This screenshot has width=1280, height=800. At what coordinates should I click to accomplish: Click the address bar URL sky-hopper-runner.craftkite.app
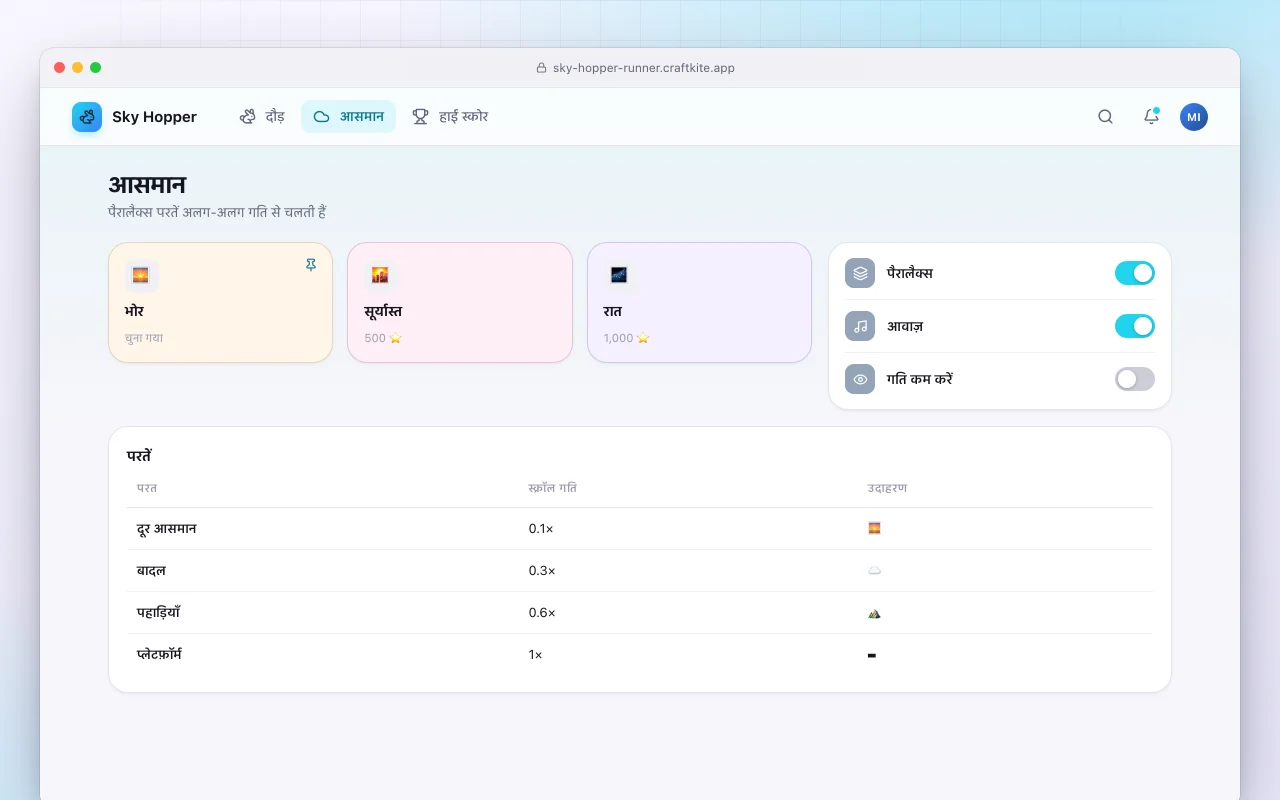[x=644, y=68]
